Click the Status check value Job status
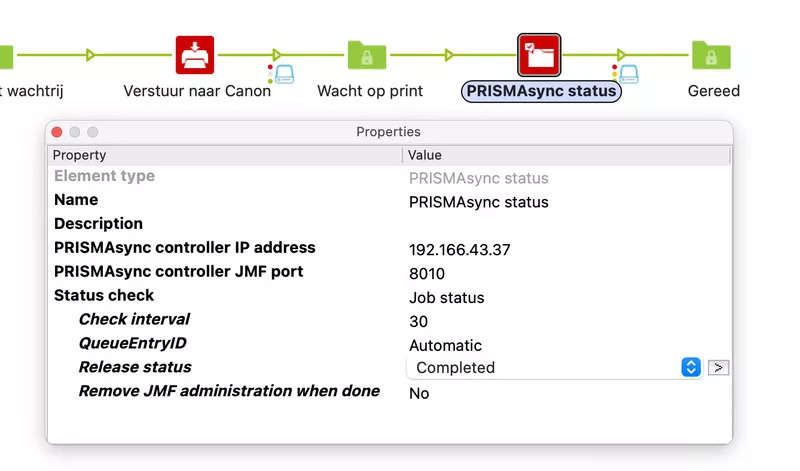This screenshot has height=471, width=800. [446, 298]
